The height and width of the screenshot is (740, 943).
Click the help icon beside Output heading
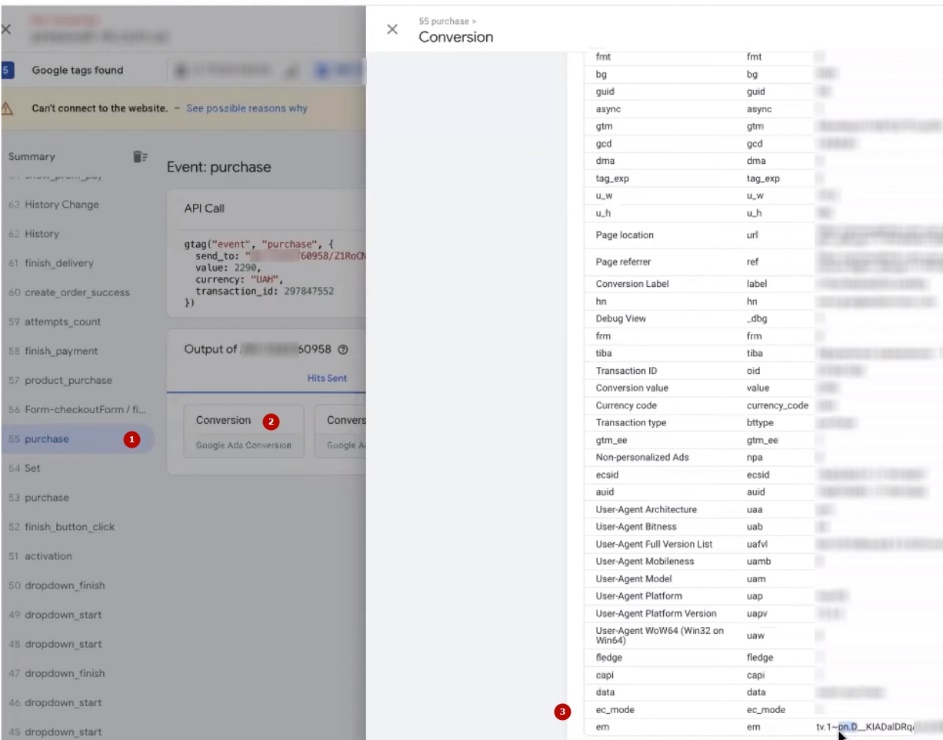(343, 350)
